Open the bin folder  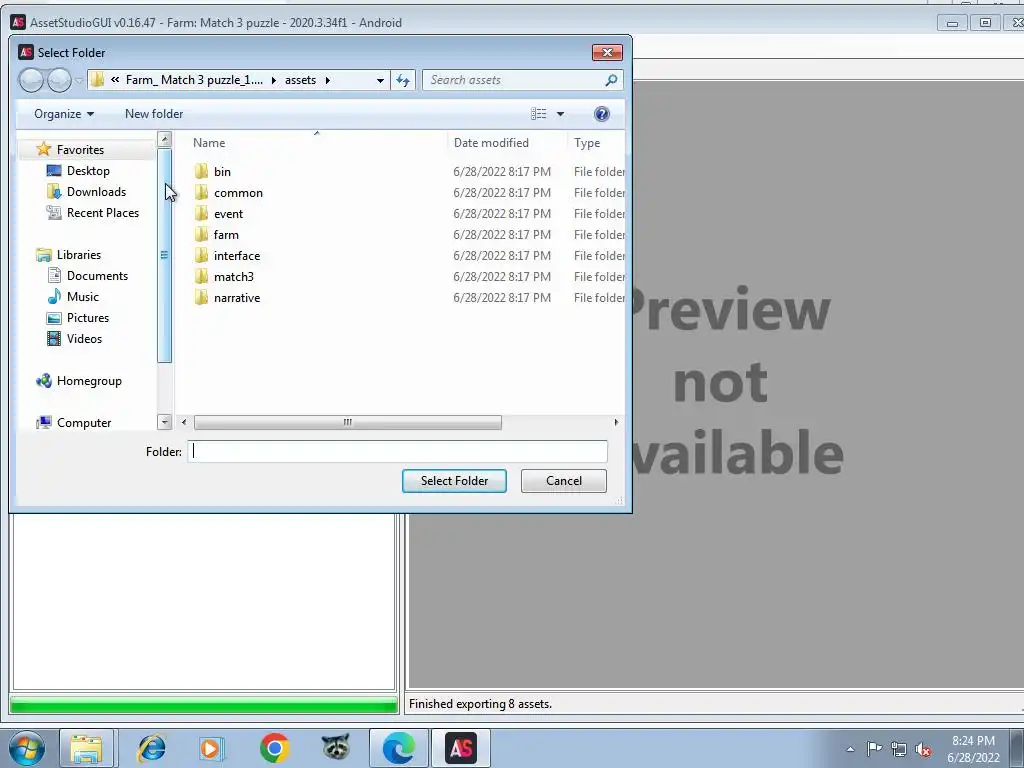[222, 172]
